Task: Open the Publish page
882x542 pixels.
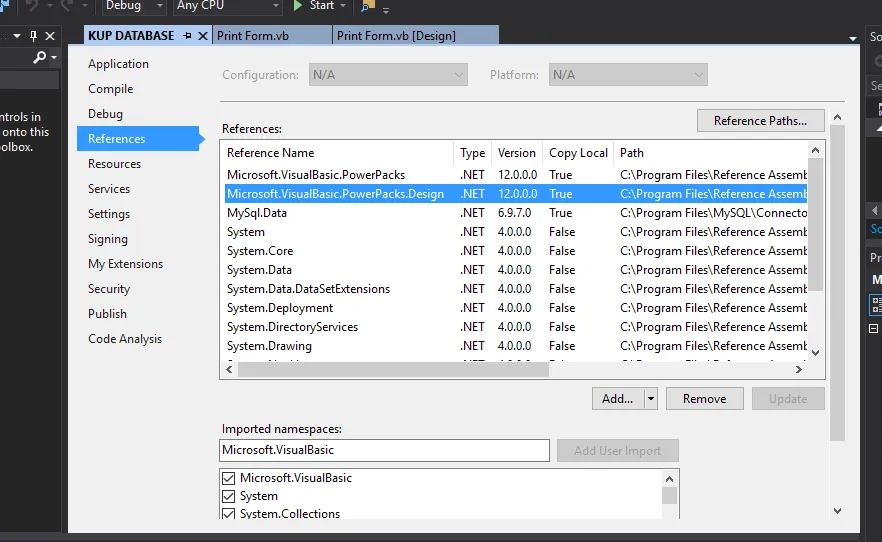Action: (107, 314)
